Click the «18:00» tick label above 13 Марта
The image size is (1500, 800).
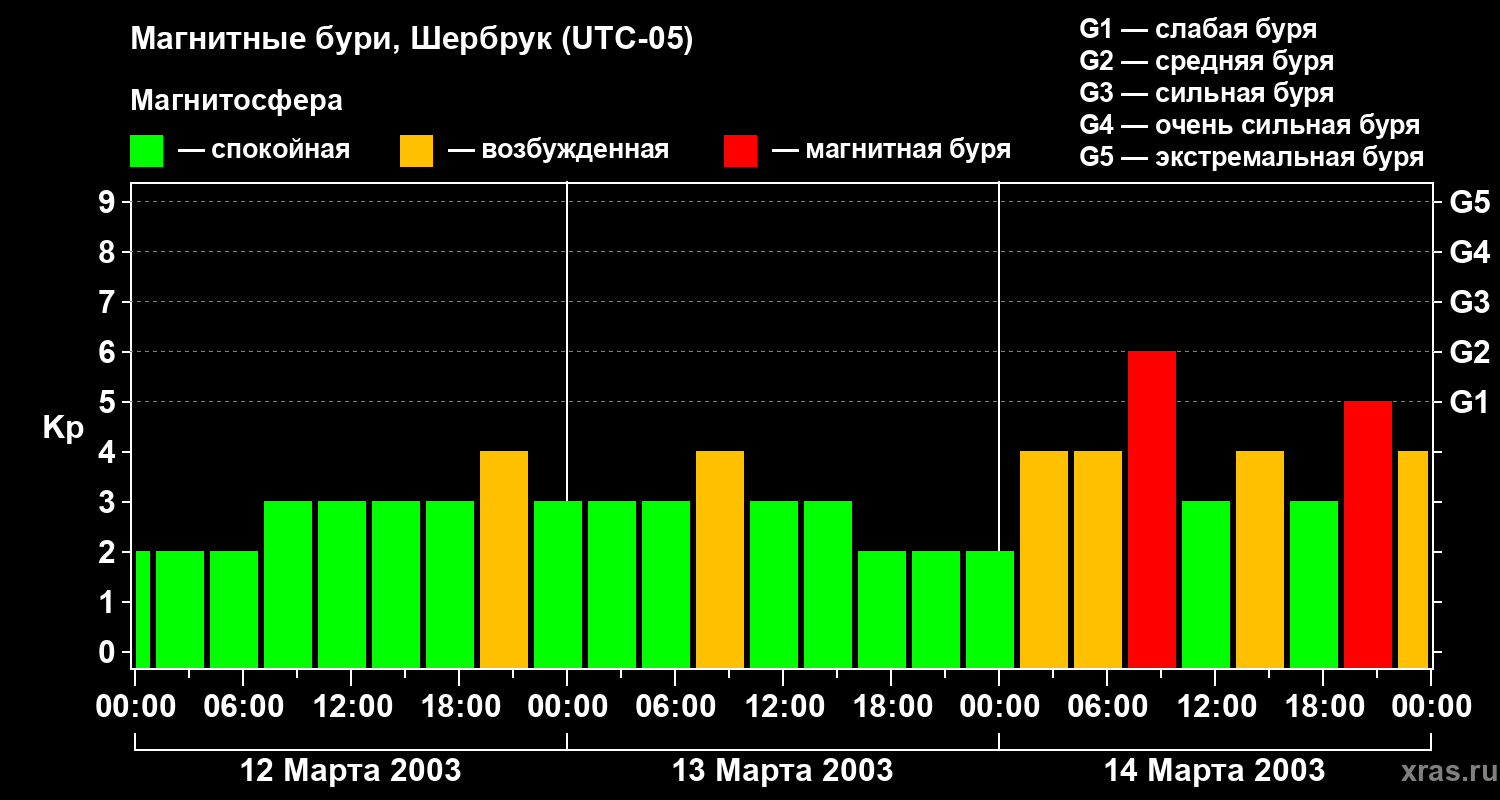coord(891,707)
